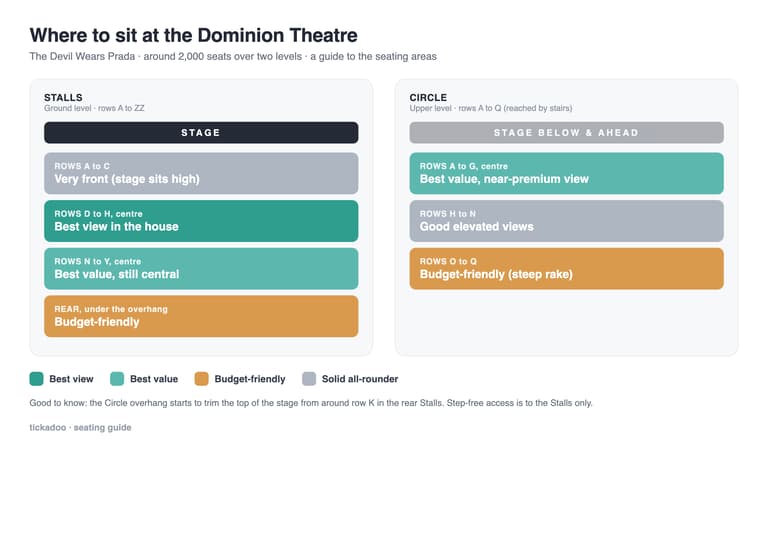Click the Solid all-rounder legend label
This screenshot has width=768, height=537.
click(360, 379)
